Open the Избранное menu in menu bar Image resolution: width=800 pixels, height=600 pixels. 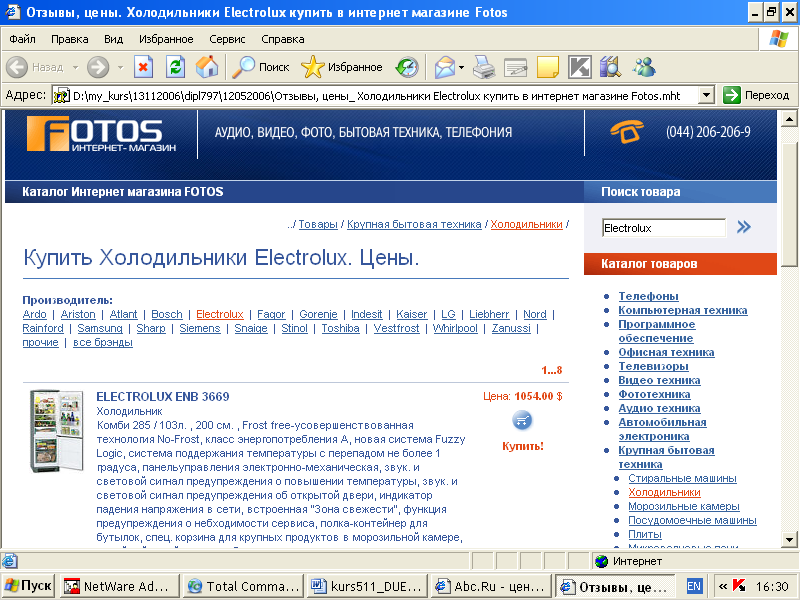pyautogui.click(x=166, y=39)
